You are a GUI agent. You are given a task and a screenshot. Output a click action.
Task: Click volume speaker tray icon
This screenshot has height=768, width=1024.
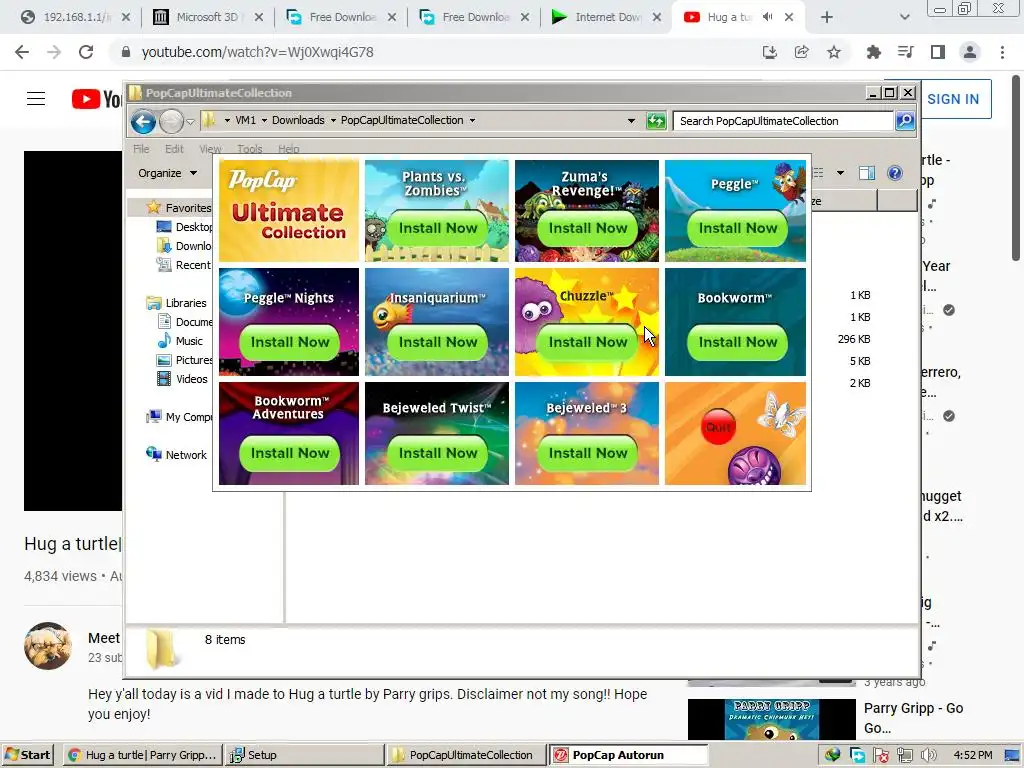pyautogui.click(x=927, y=755)
